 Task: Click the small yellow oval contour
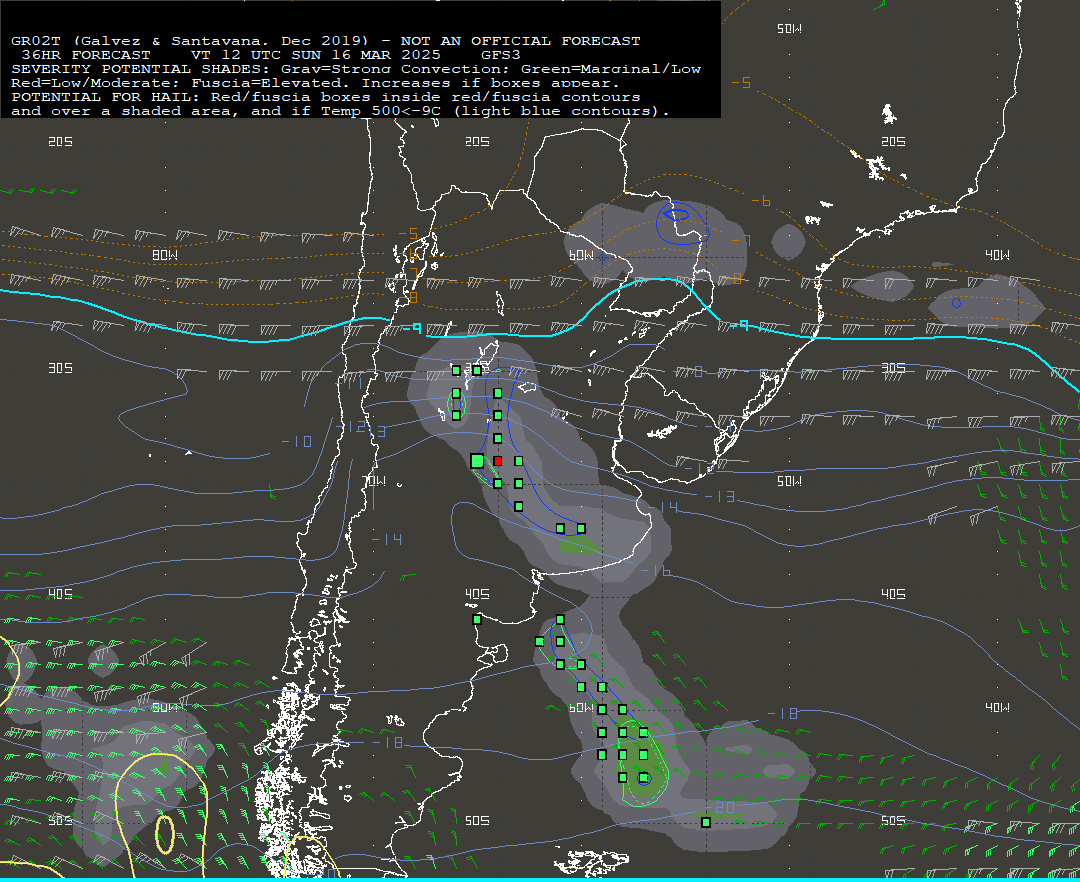pyautogui.click(x=165, y=834)
